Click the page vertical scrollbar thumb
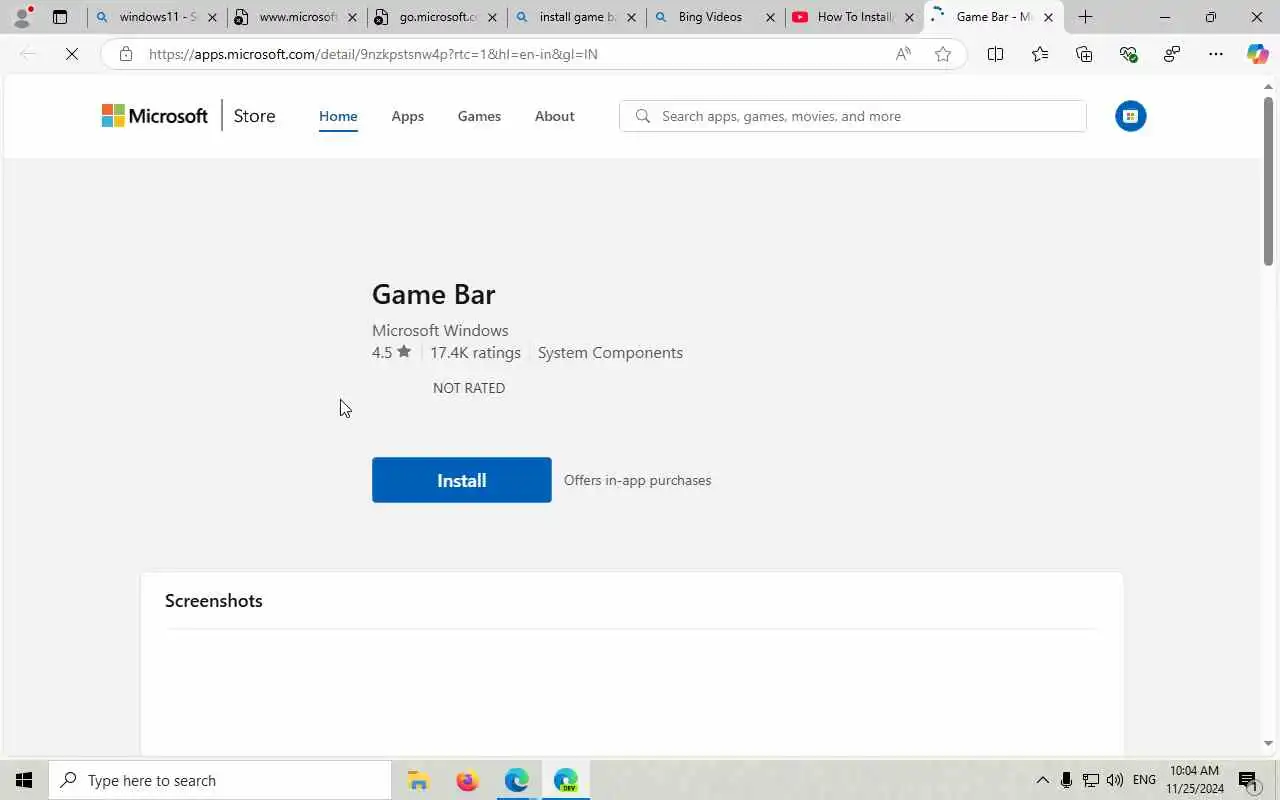1280x800 pixels. click(1268, 180)
